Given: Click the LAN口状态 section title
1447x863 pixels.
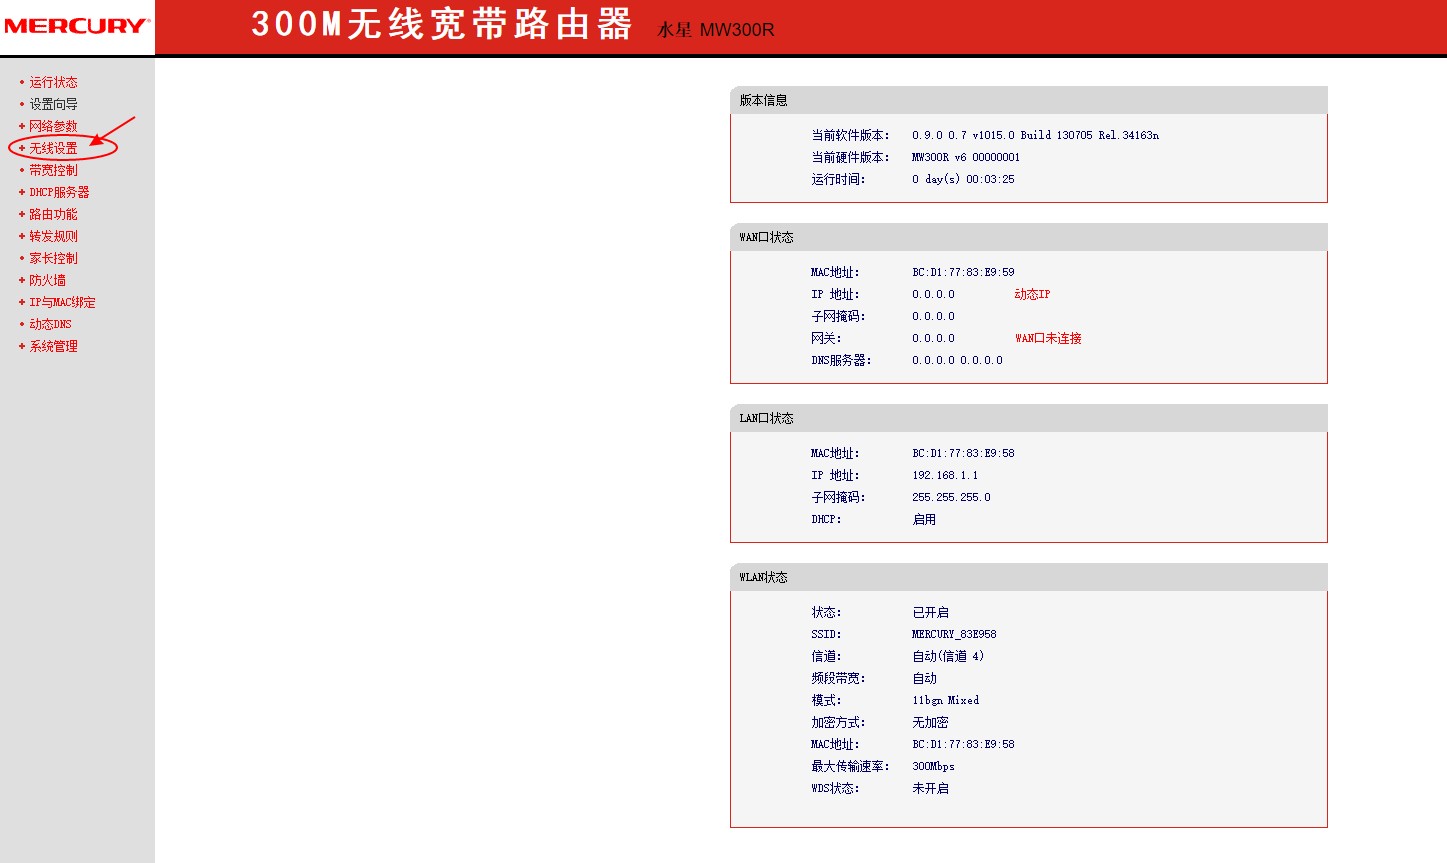Looking at the screenshot, I should coord(767,417).
